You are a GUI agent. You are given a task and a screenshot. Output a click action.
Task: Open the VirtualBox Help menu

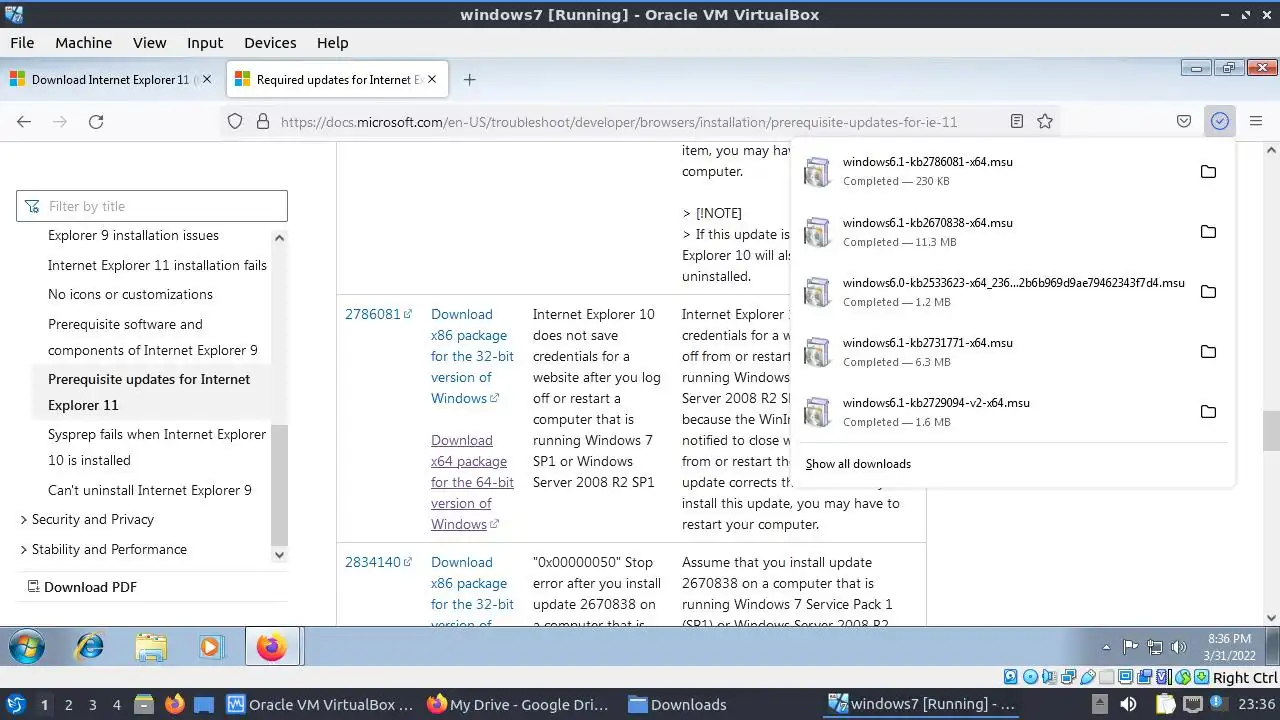(x=333, y=43)
